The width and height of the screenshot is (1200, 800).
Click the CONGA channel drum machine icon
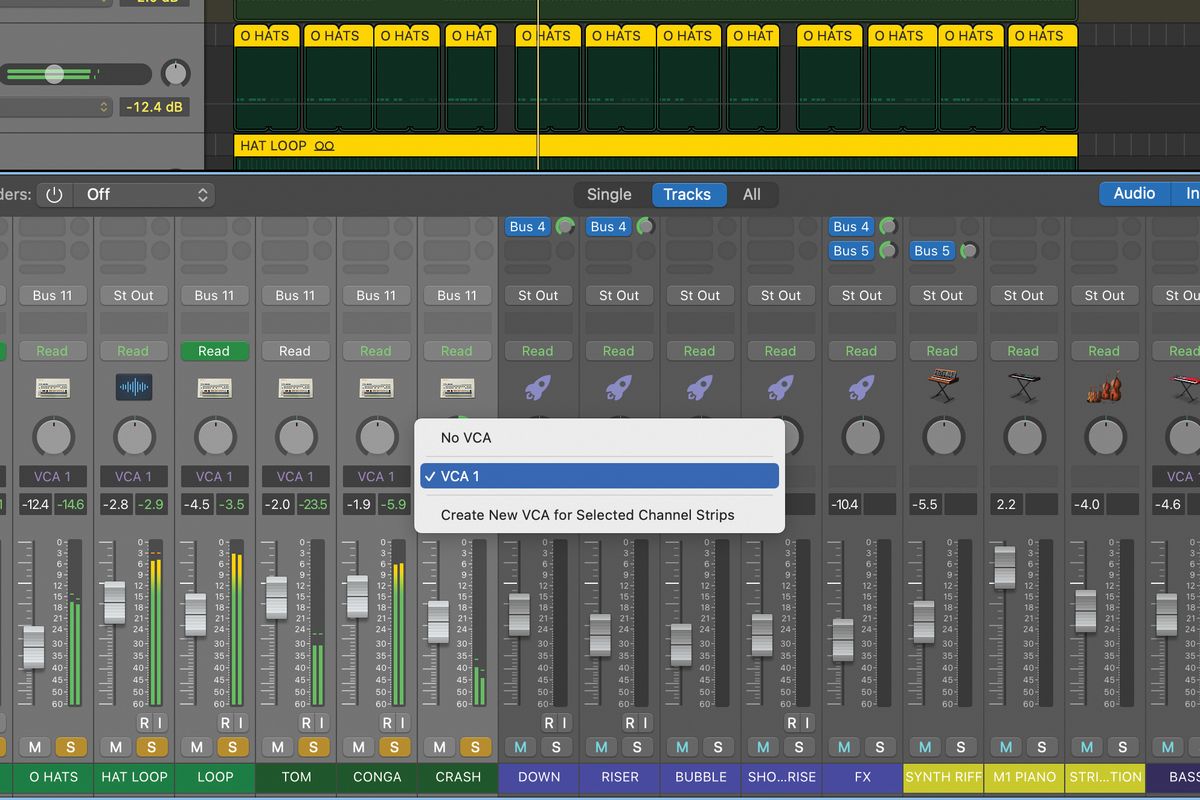[376, 388]
